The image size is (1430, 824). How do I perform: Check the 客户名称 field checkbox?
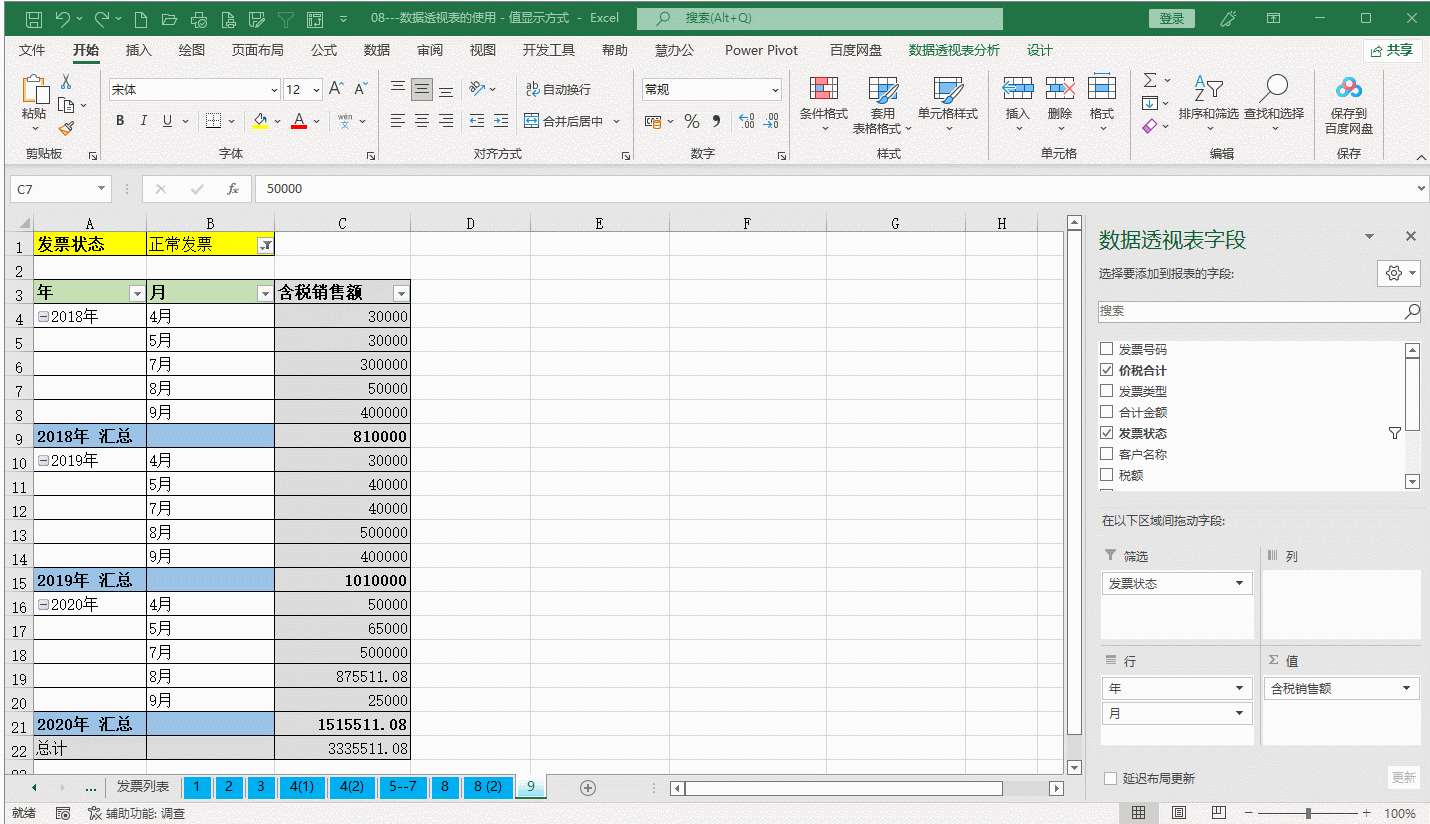[1106, 454]
